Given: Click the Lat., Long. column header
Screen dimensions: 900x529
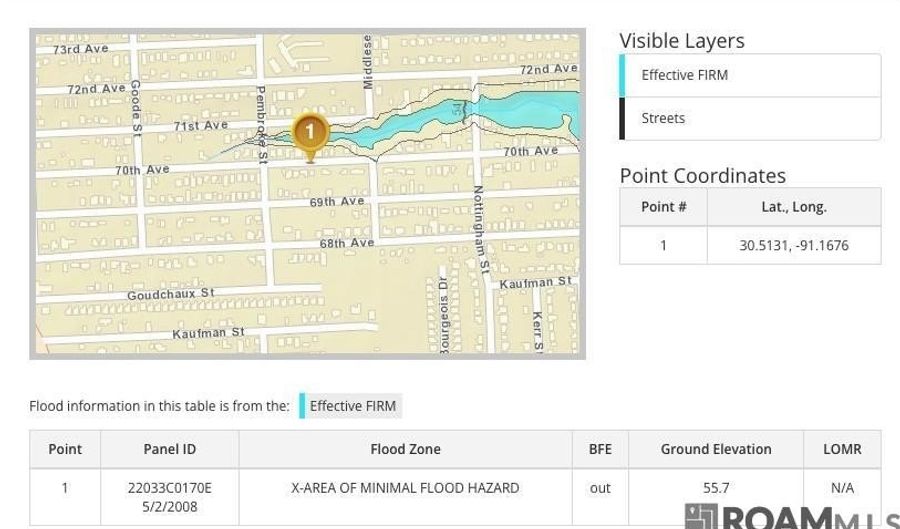Looking at the screenshot, I should pyautogui.click(x=793, y=207).
